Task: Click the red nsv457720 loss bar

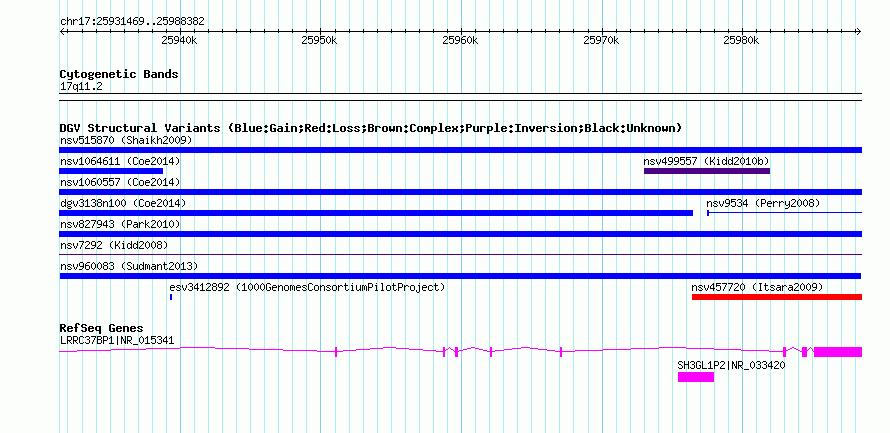Action: [x=776, y=297]
